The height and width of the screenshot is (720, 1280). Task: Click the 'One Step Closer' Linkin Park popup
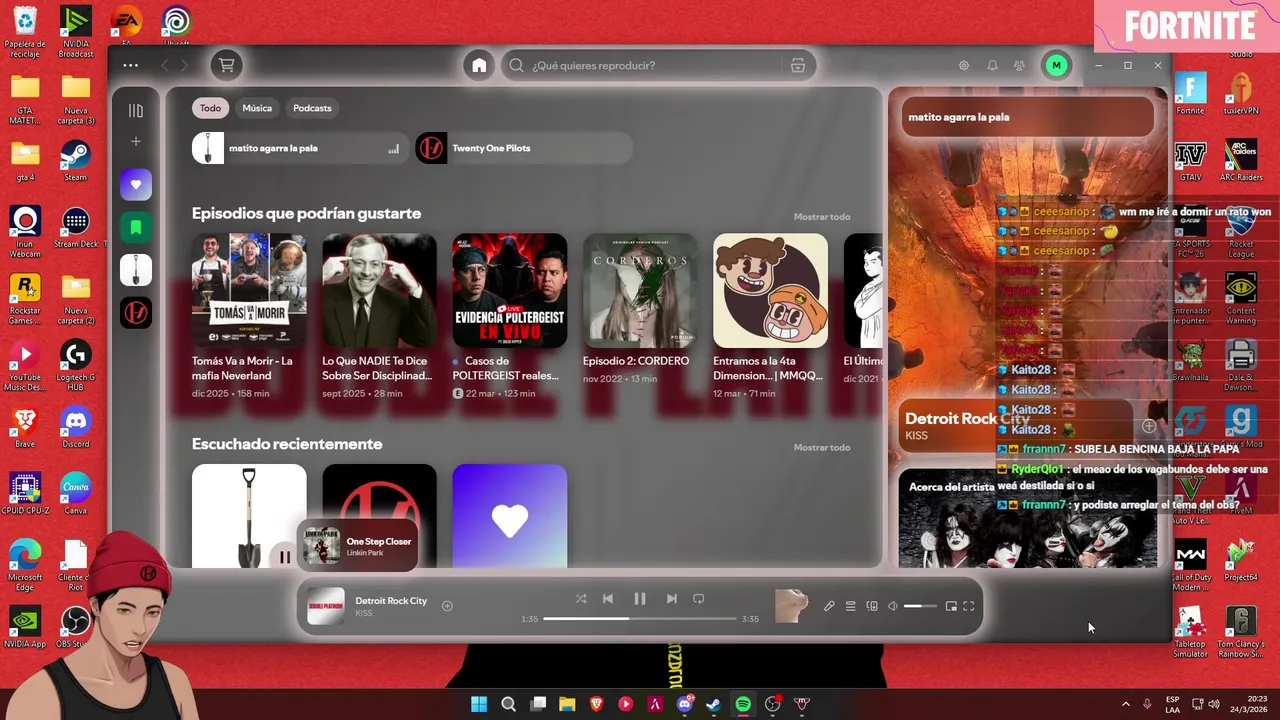pos(357,546)
